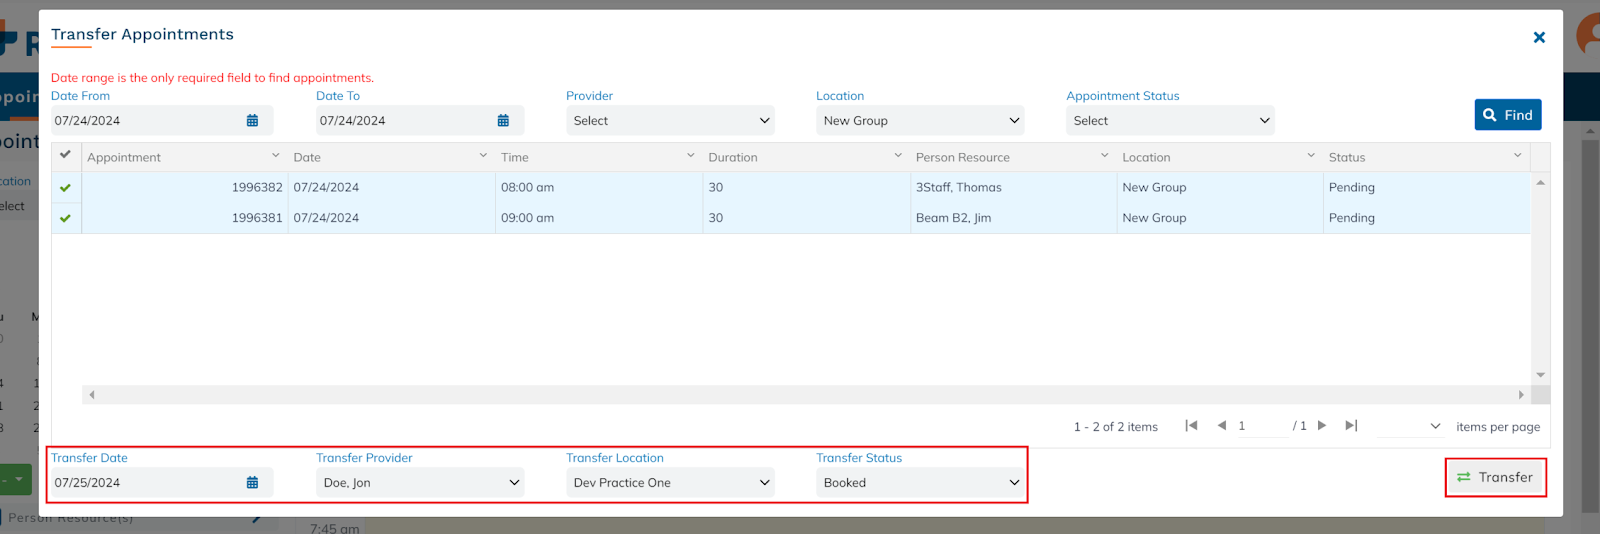Uncheck appointment 1996381 row
The width and height of the screenshot is (1600, 534).
coord(66,218)
